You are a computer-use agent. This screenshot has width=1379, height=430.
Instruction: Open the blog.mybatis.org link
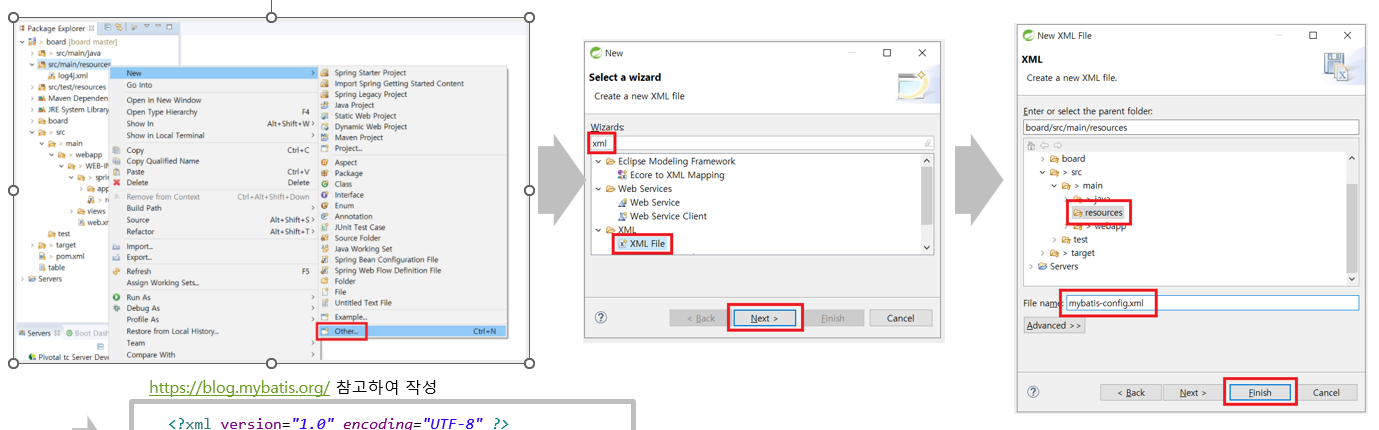point(240,387)
